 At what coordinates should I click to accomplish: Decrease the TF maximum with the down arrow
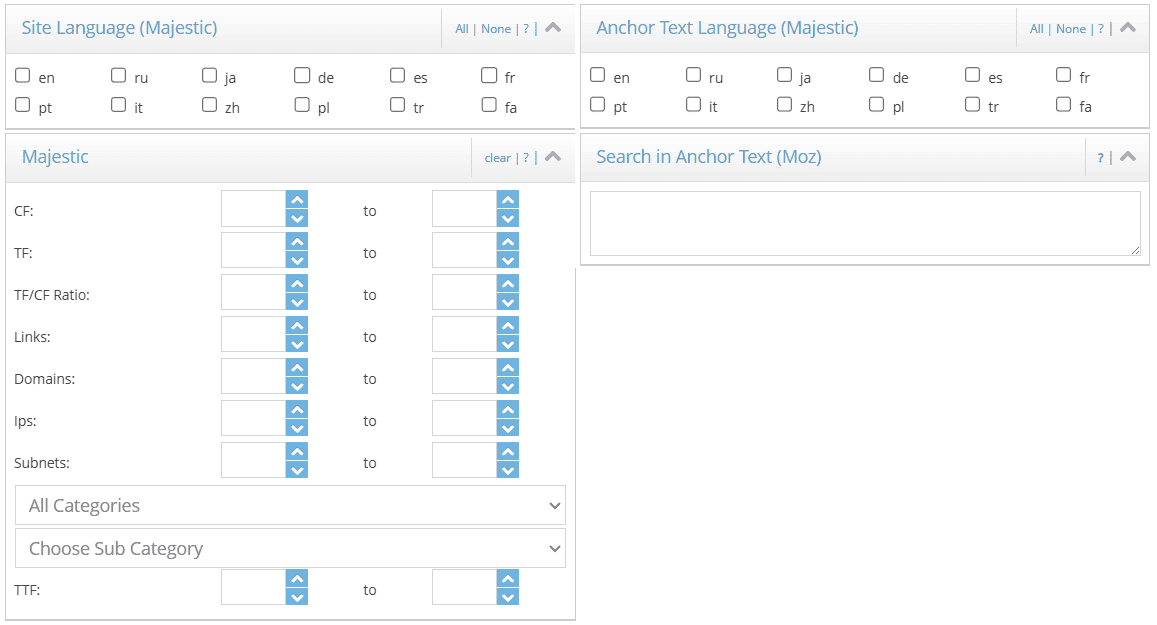click(x=509, y=258)
